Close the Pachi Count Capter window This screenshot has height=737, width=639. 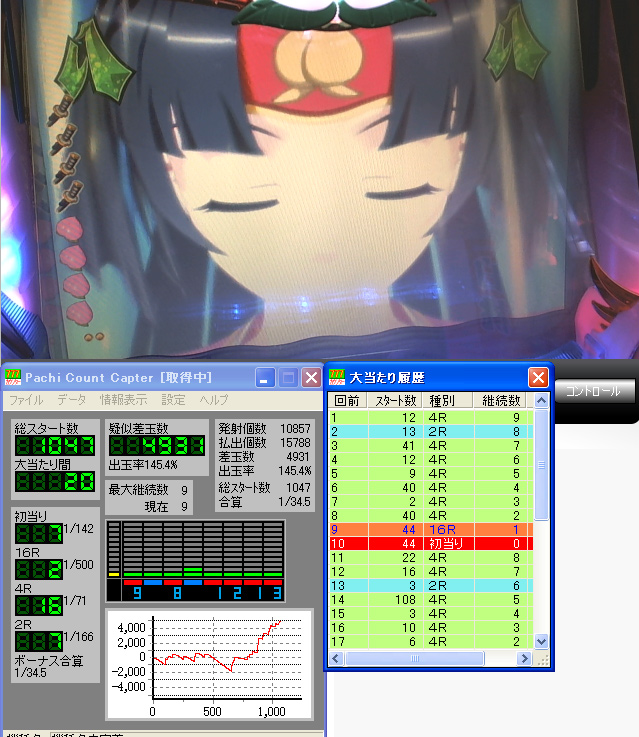[x=311, y=377]
